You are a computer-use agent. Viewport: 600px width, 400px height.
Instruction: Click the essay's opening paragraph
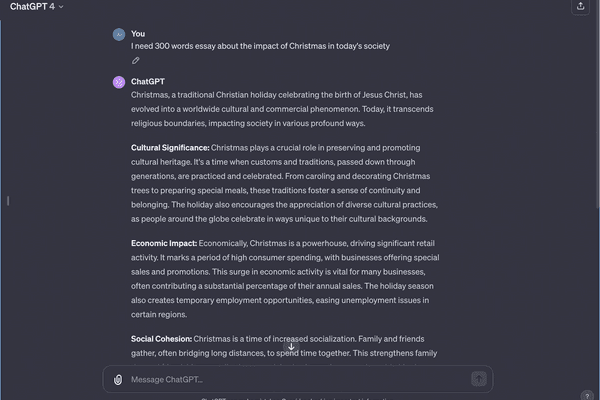(x=278, y=109)
